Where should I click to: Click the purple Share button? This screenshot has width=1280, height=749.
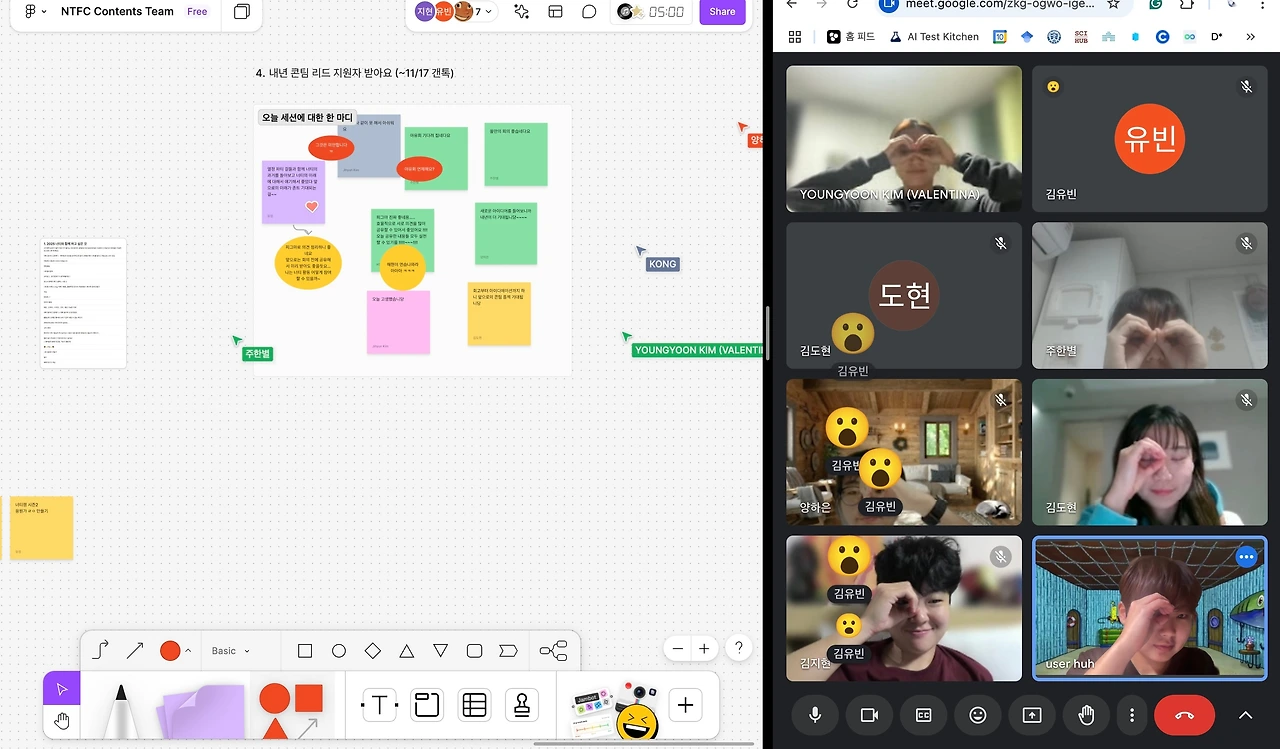pyautogui.click(x=722, y=12)
